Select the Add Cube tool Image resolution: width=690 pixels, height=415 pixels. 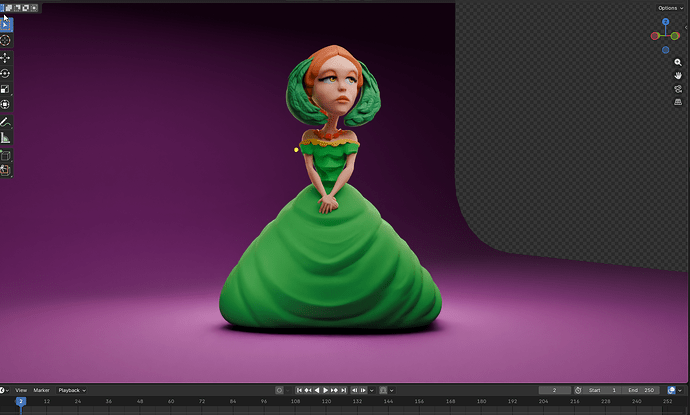[x=5, y=155]
